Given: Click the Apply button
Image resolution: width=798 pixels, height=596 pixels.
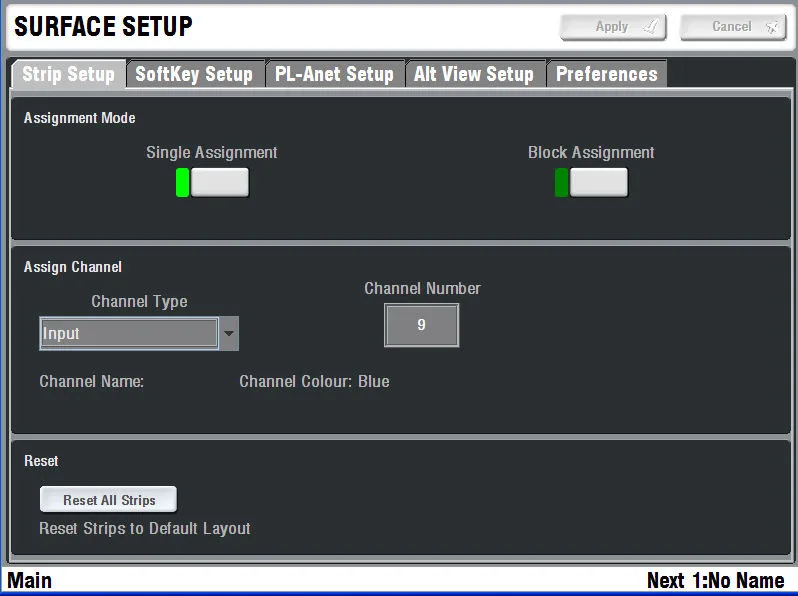Looking at the screenshot, I should 613,27.
